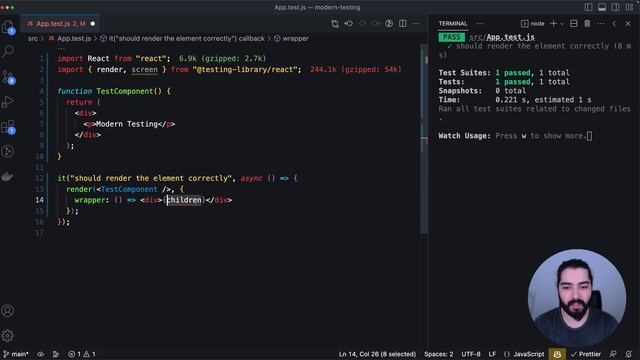
Task: Open the views ellipsis beside TERMINAL tab
Action: pyautogui.click(x=480, y=24)
